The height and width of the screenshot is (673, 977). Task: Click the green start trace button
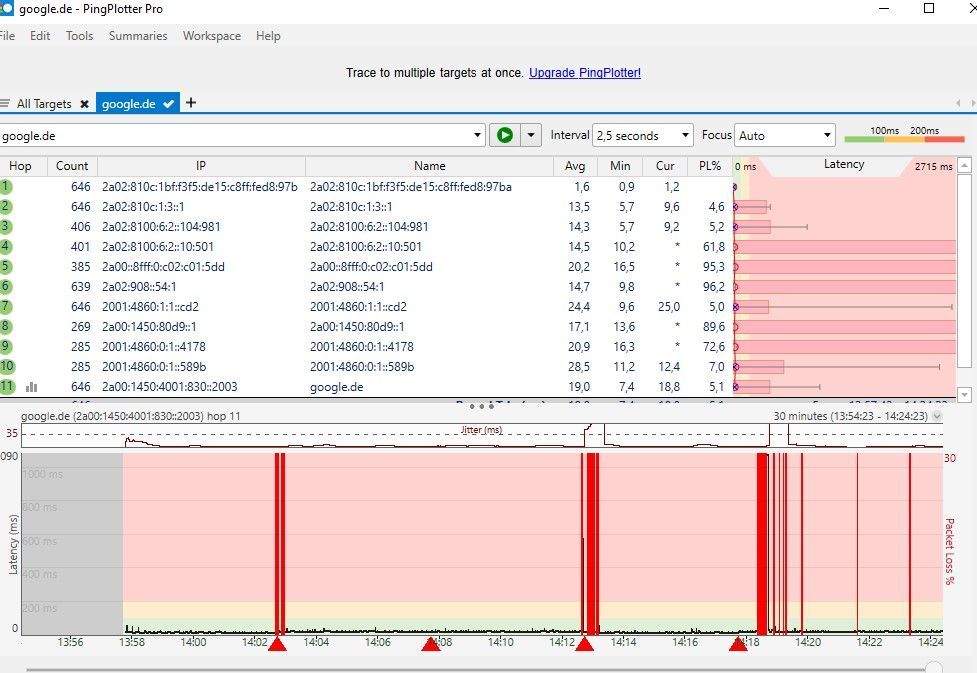[505, 135]
